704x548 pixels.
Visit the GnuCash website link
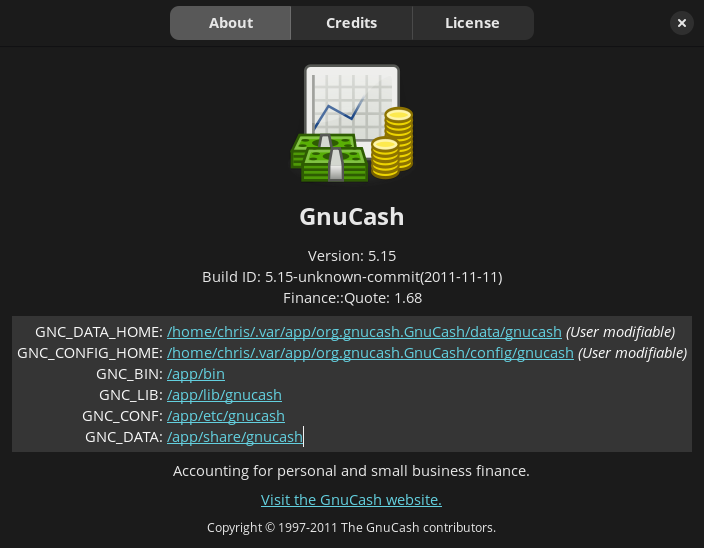click(351, 499)
